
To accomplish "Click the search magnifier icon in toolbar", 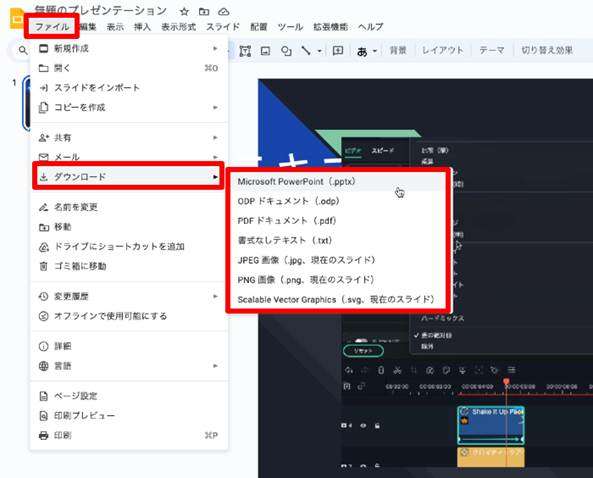I will pos(23,50).
